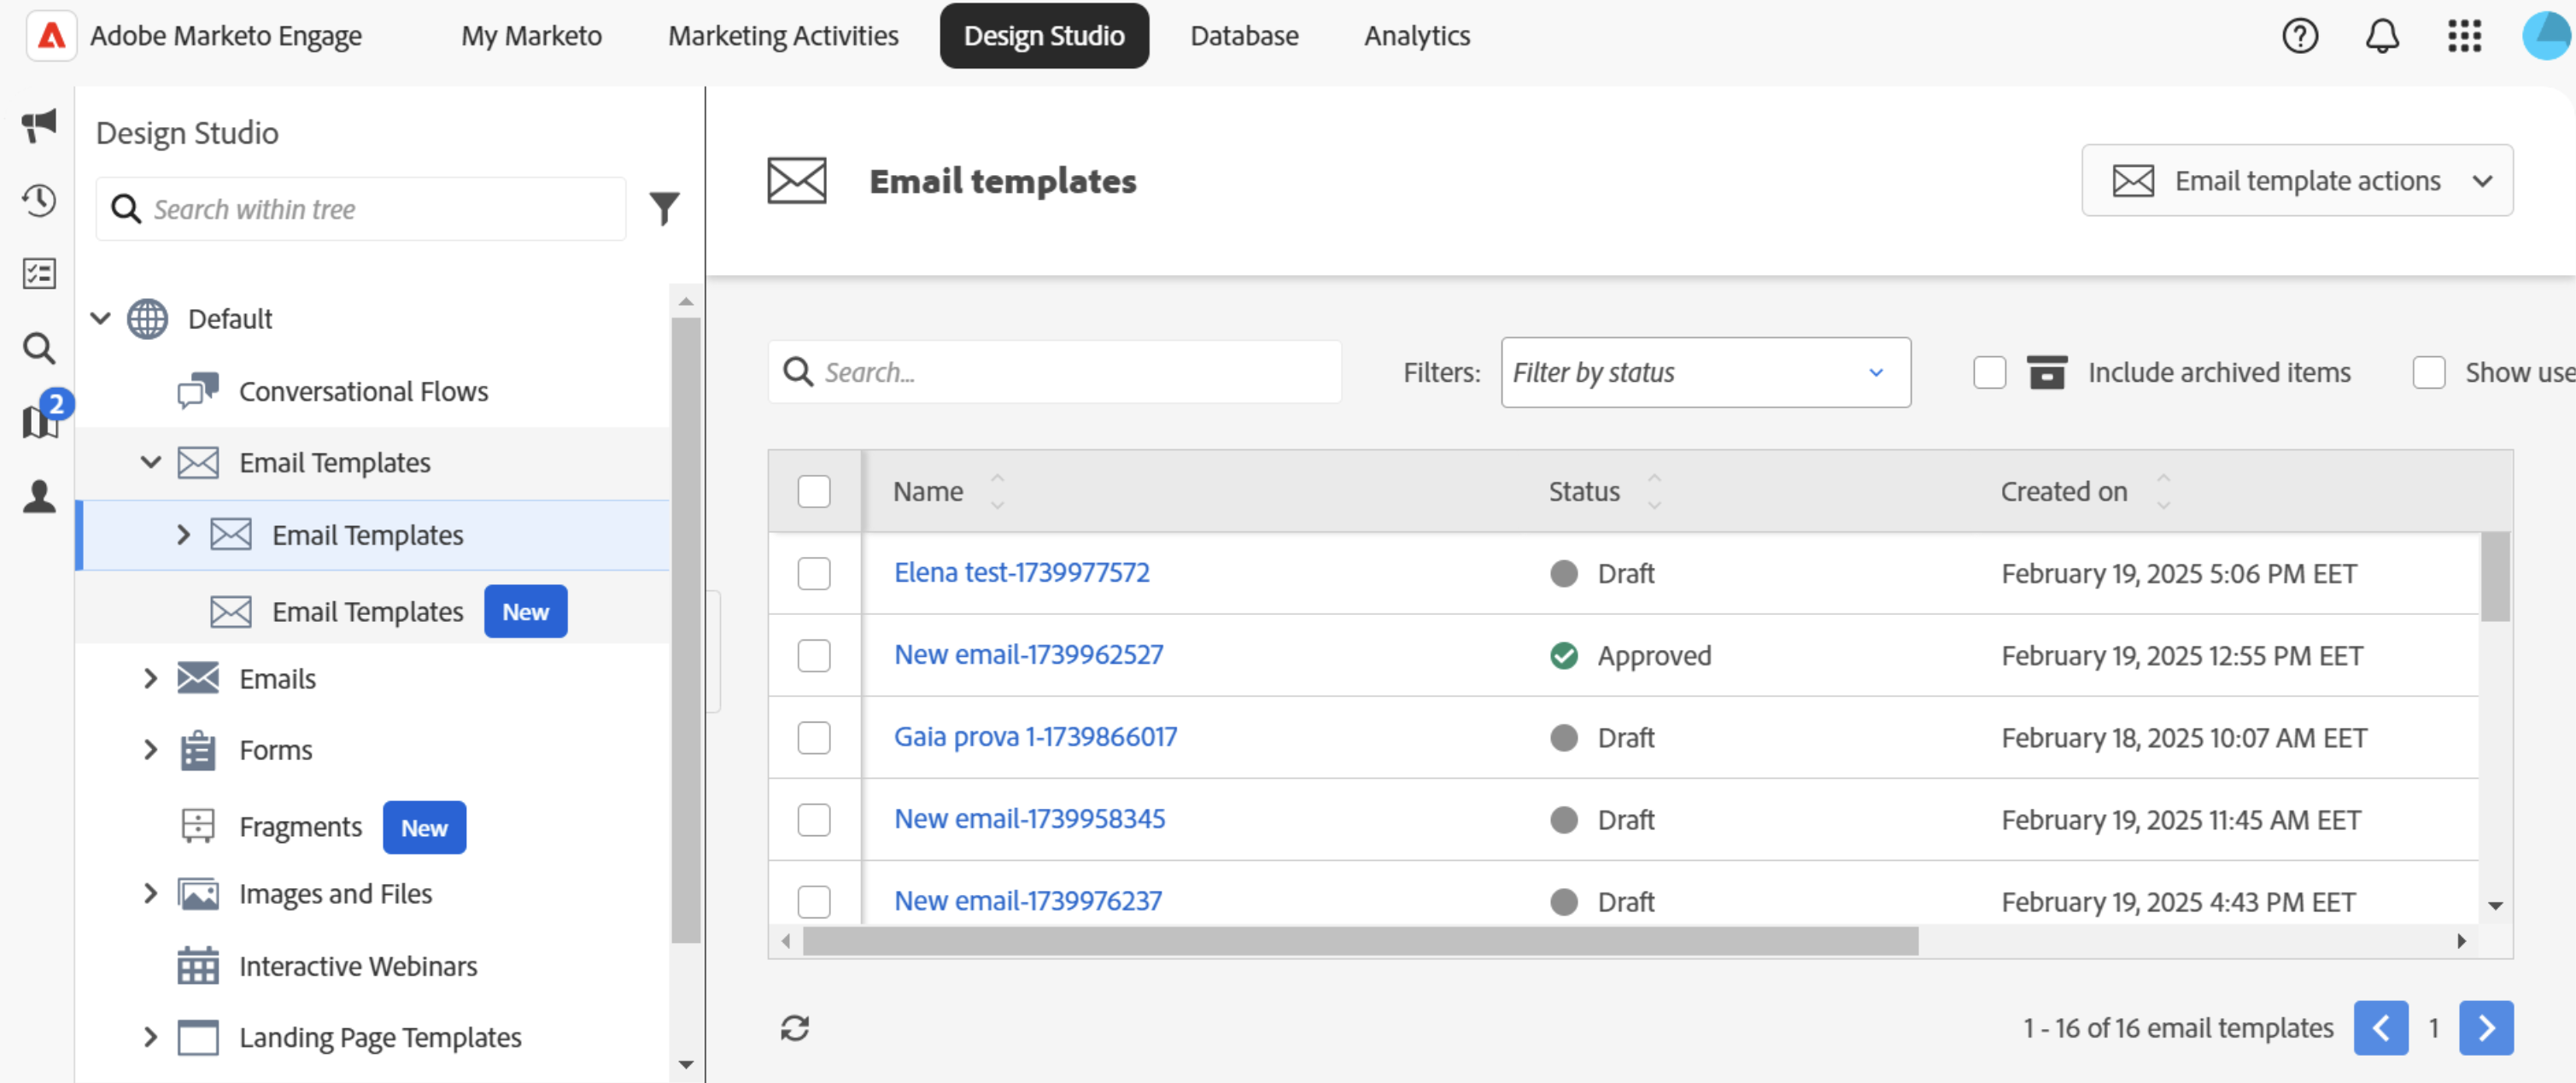Click the Interactive Webinars calendar icon

[x=198, y=966]
